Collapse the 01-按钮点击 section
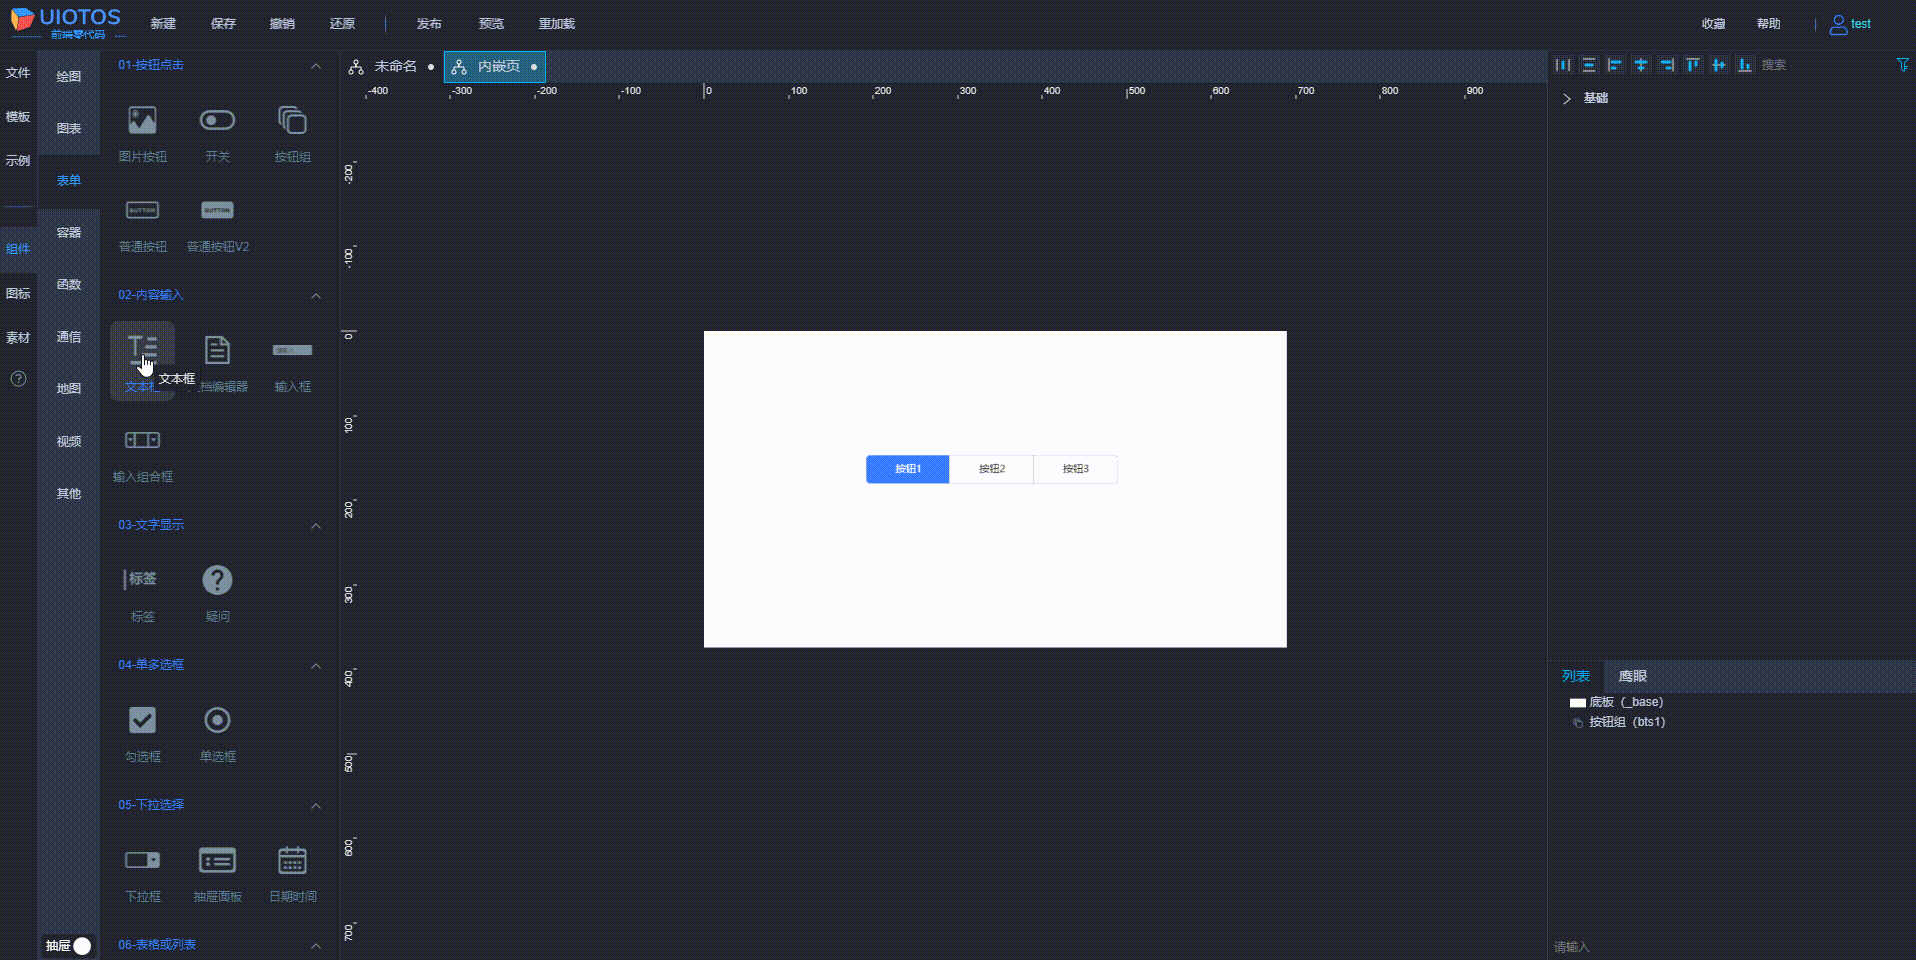Image resolution: width=1916 pixels, height=960 pixels. (x=316, y=65)
